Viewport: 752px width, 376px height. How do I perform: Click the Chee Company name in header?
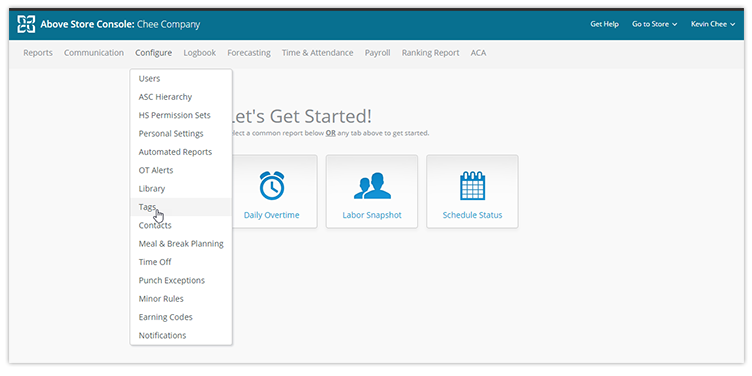point(169,24)
